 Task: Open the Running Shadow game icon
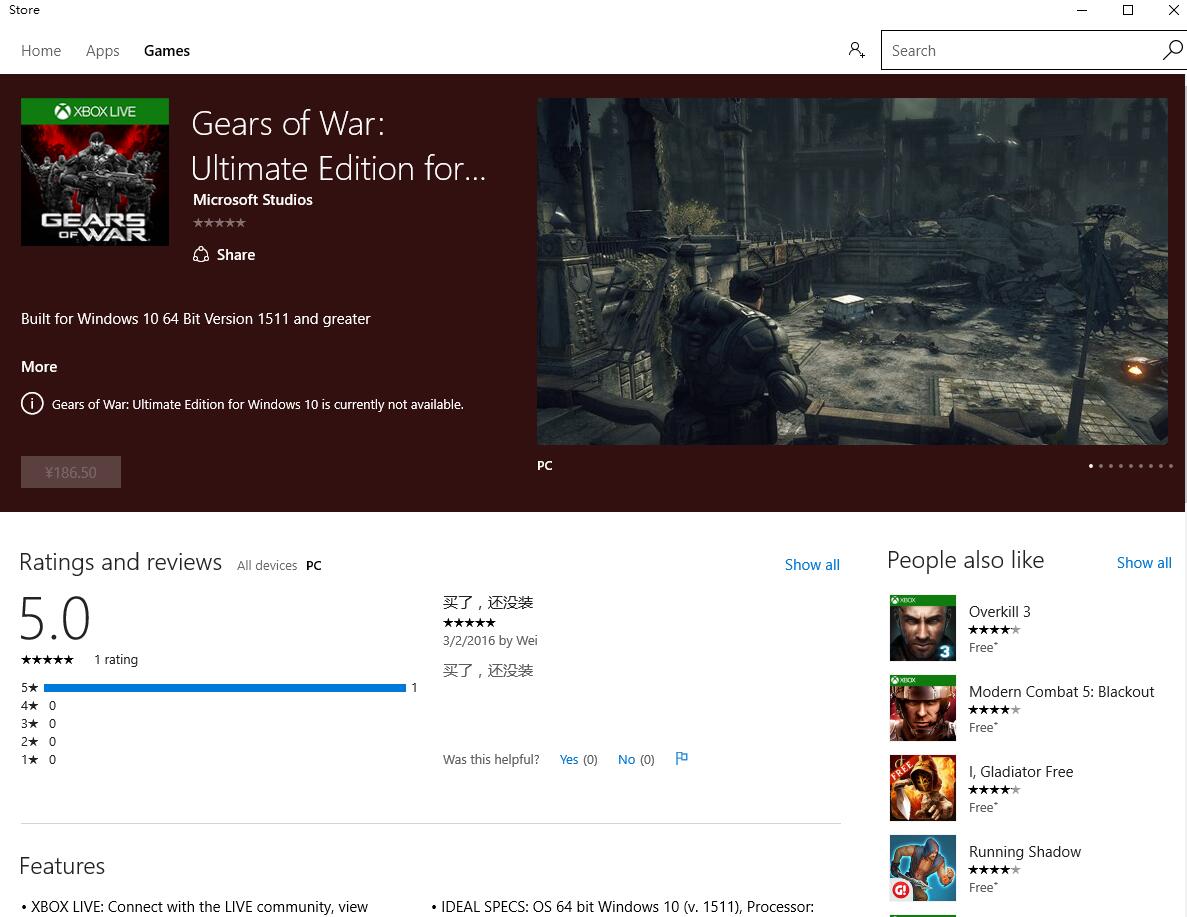click(x=922, y=869)
